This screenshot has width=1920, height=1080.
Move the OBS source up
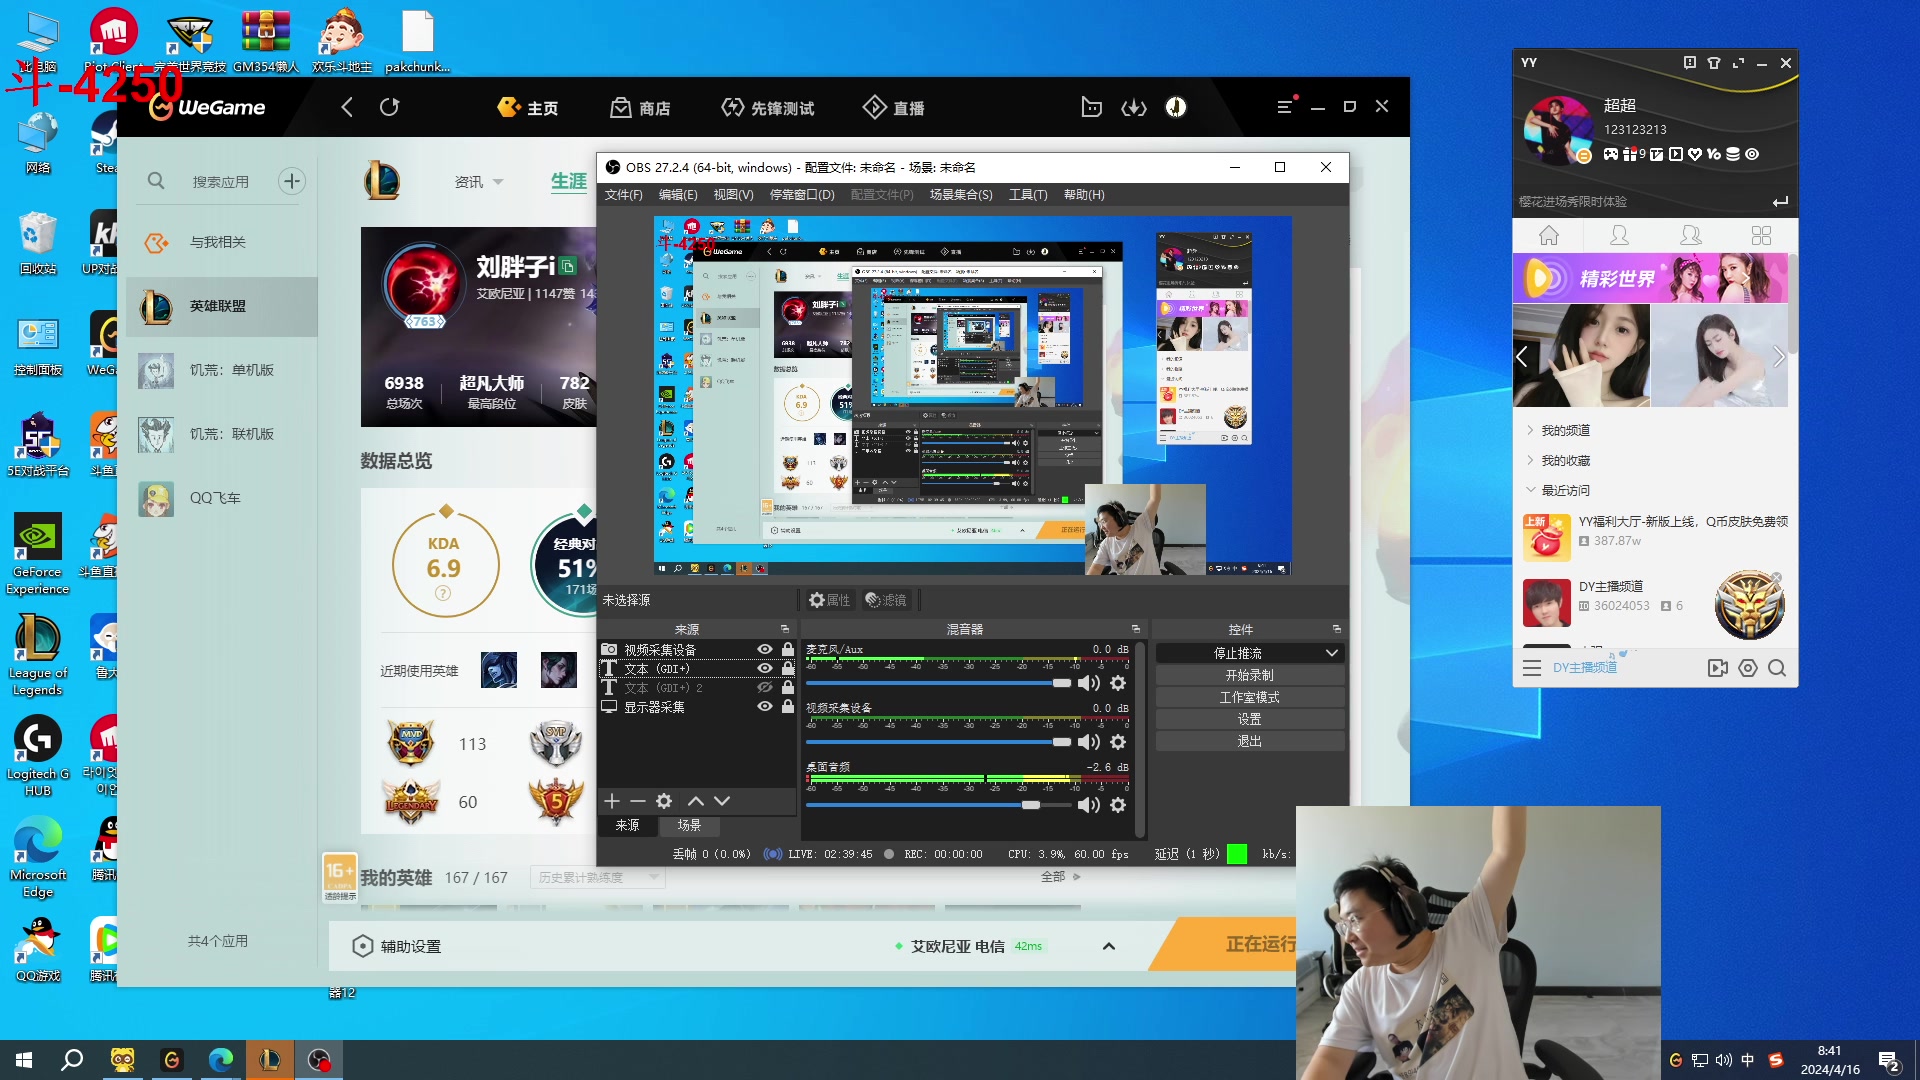[696, 801]
